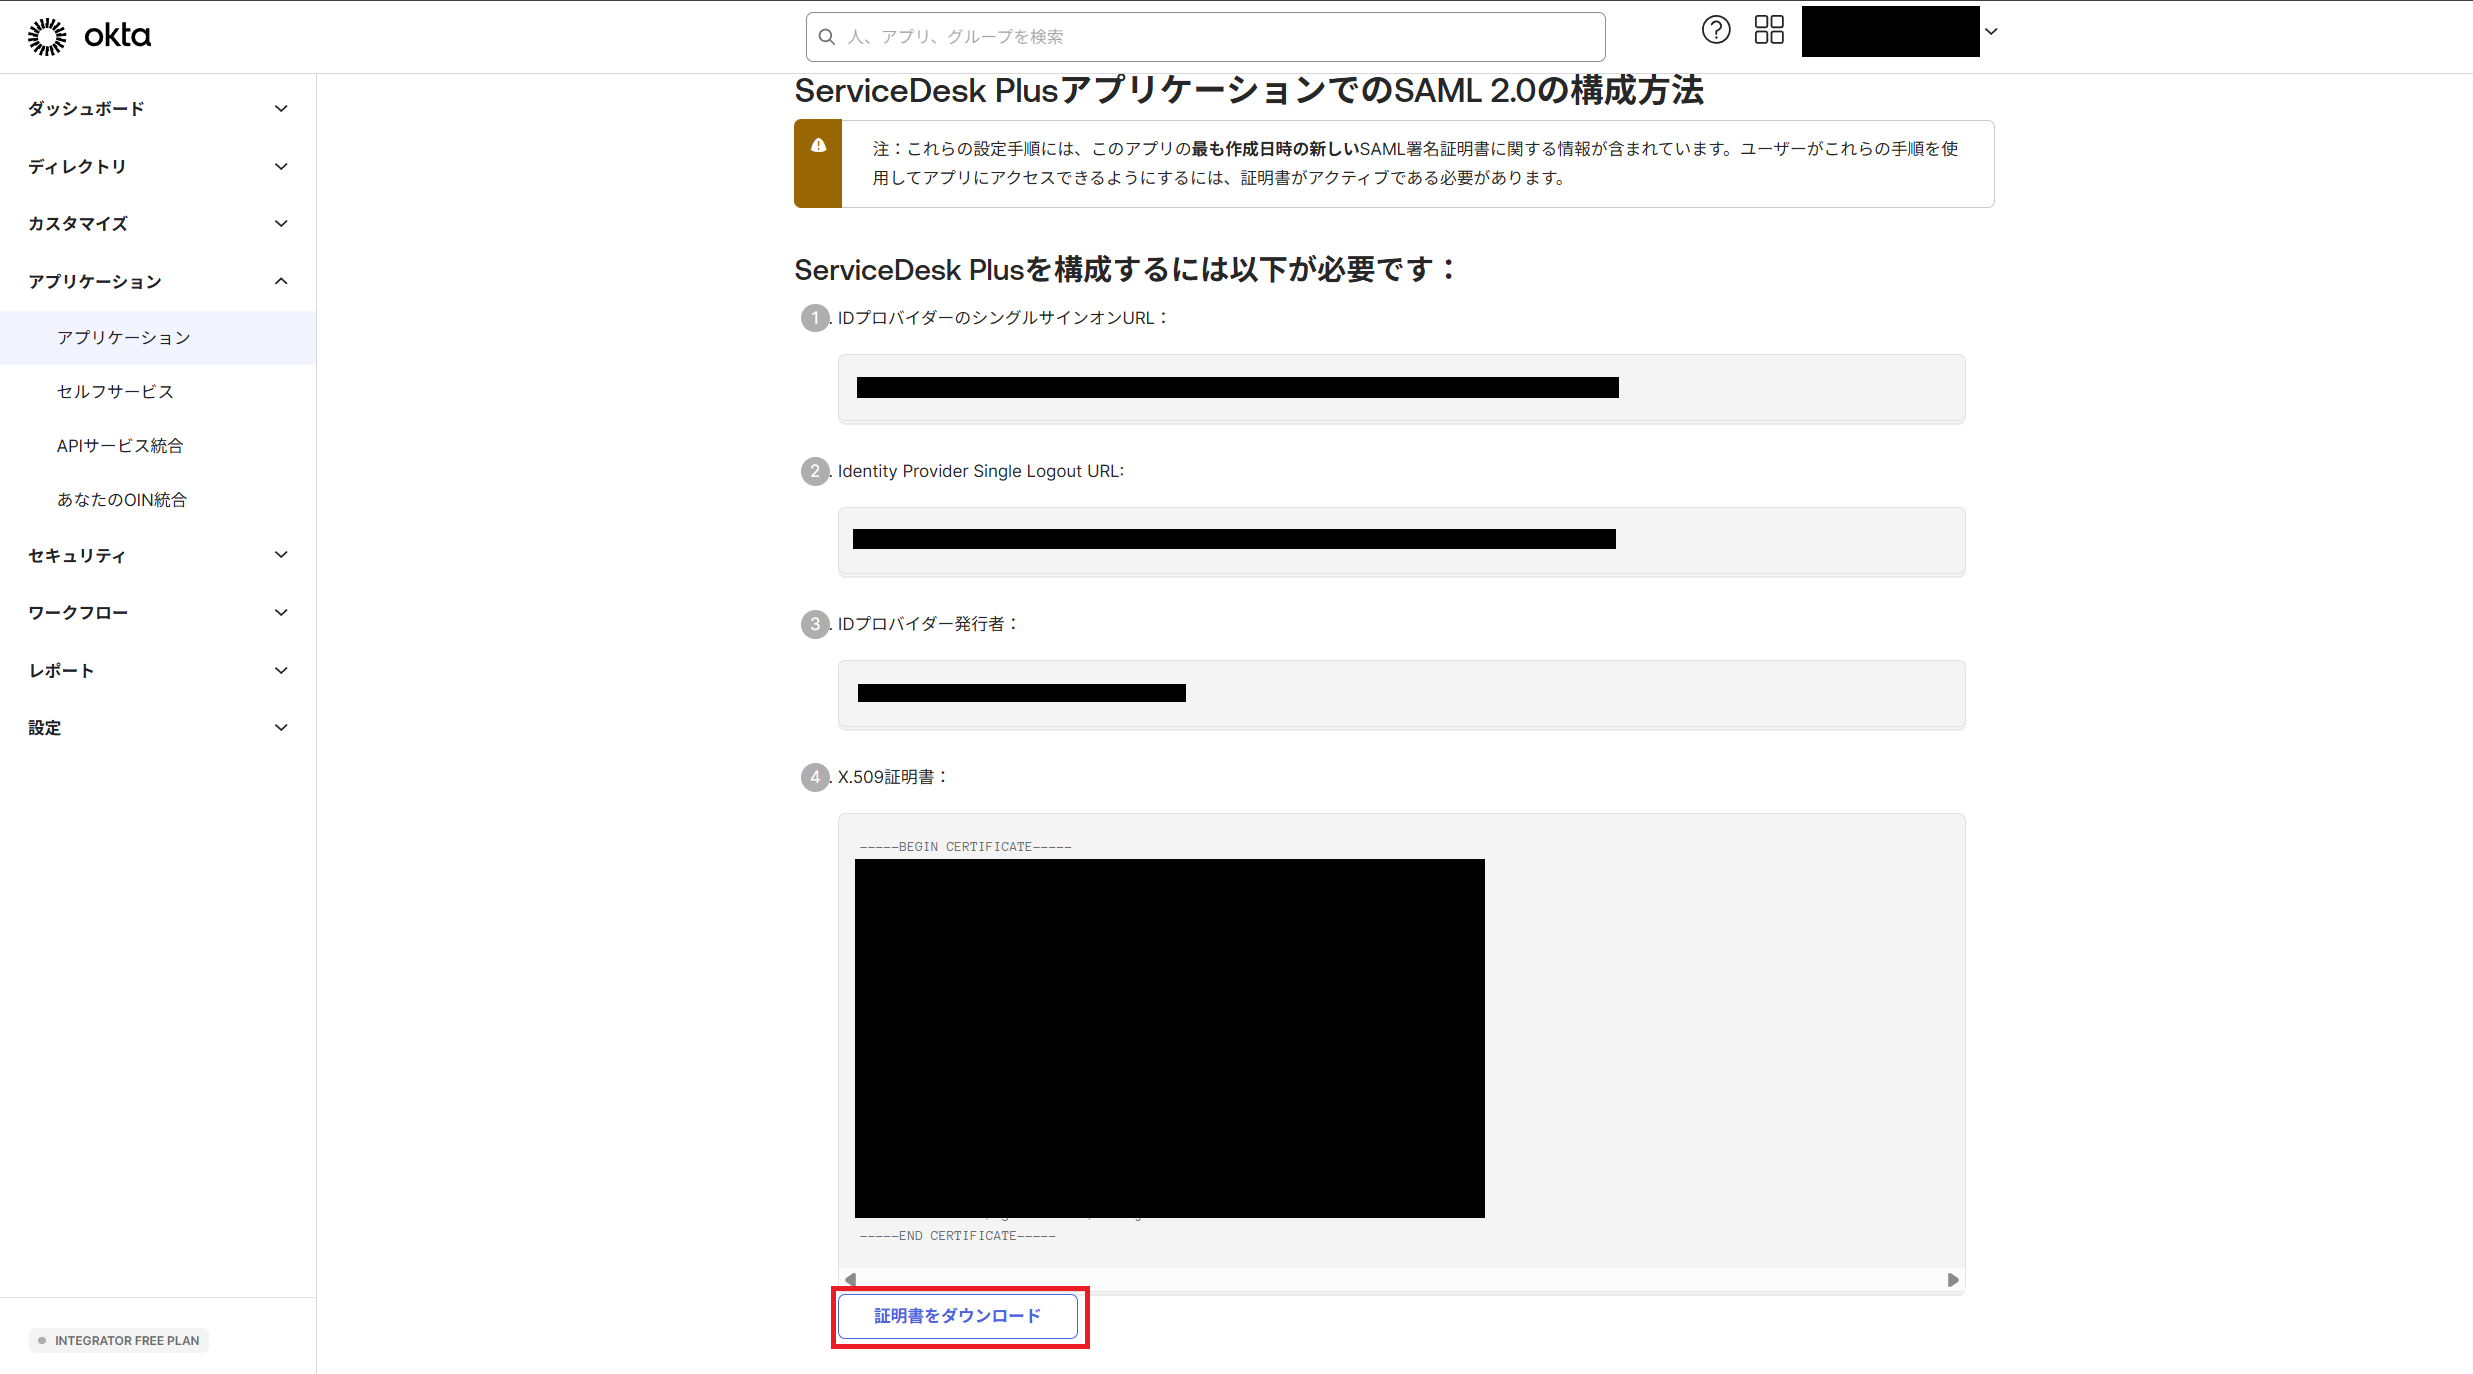
Task: Open the apps grid icon
Action: tap(1768, 30)
